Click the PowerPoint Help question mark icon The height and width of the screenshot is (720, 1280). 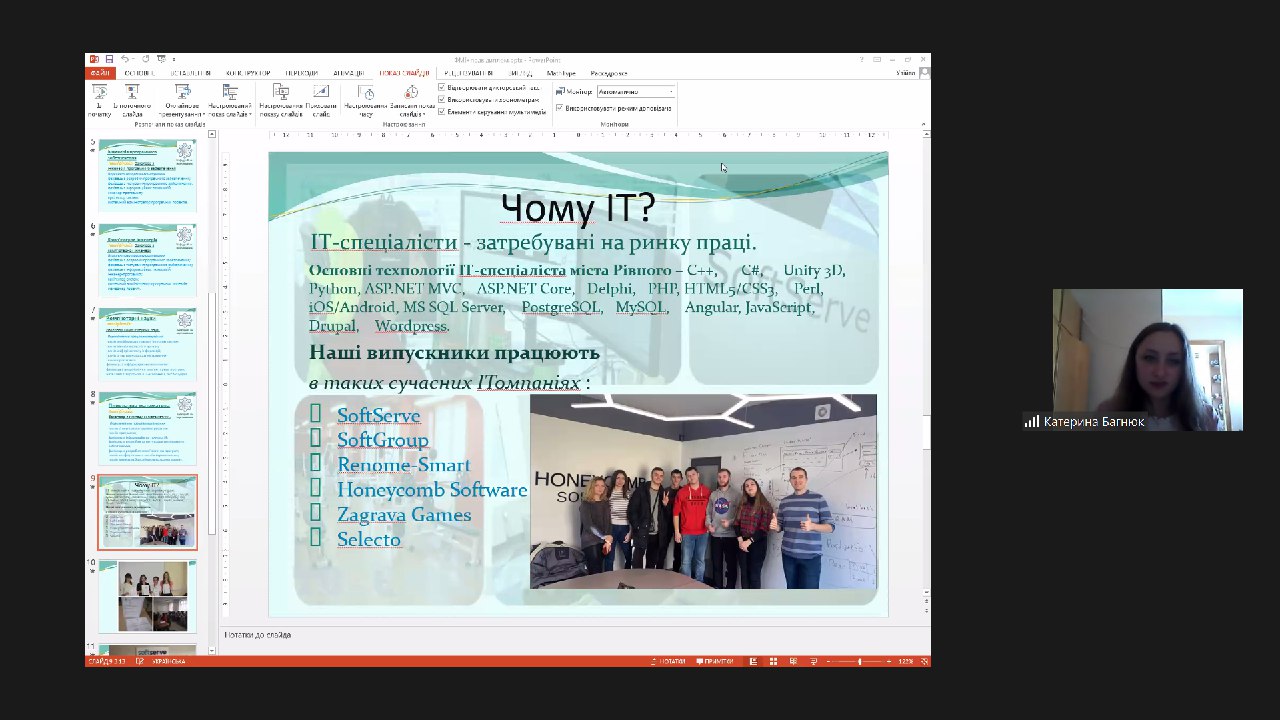pyautogui.click(x=861, y=59)
